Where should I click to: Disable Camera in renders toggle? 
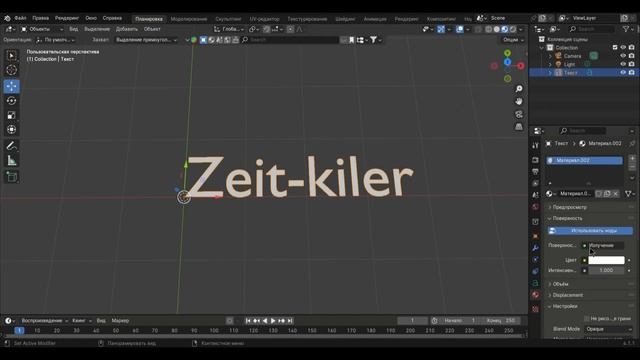[x=632, y=56]
